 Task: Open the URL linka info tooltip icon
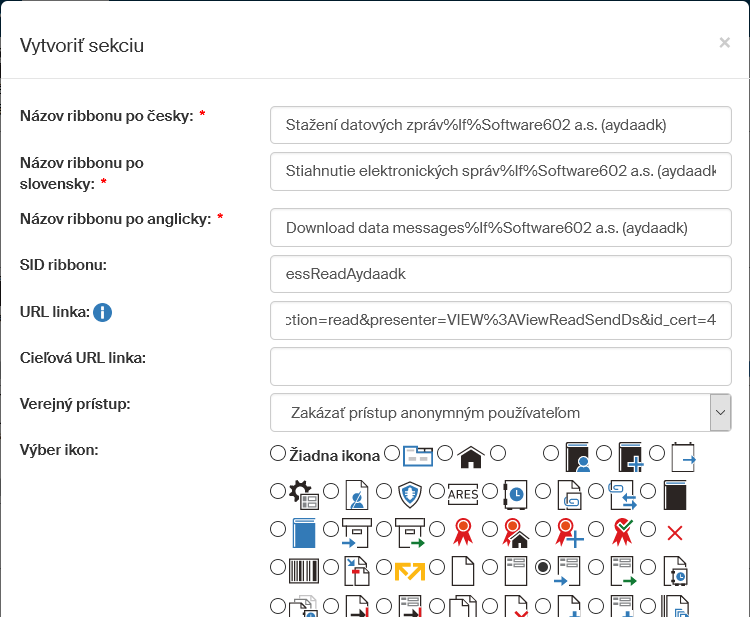click(102, 313)
